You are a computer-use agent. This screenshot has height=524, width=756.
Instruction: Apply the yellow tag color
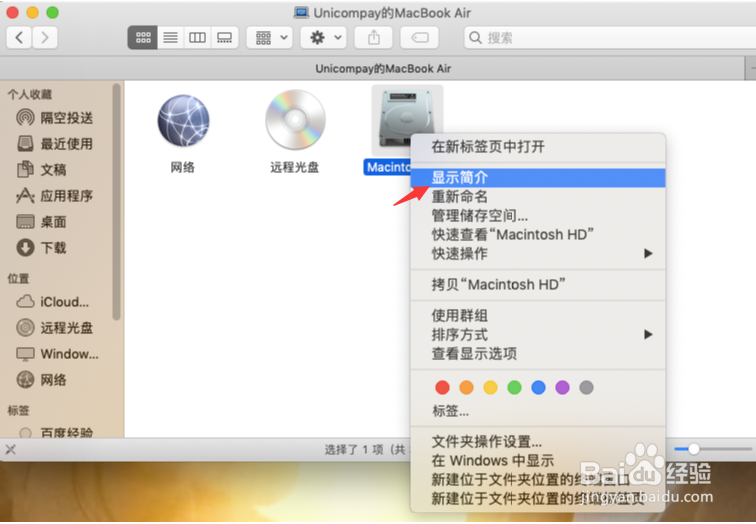click(x=490, y=387)
